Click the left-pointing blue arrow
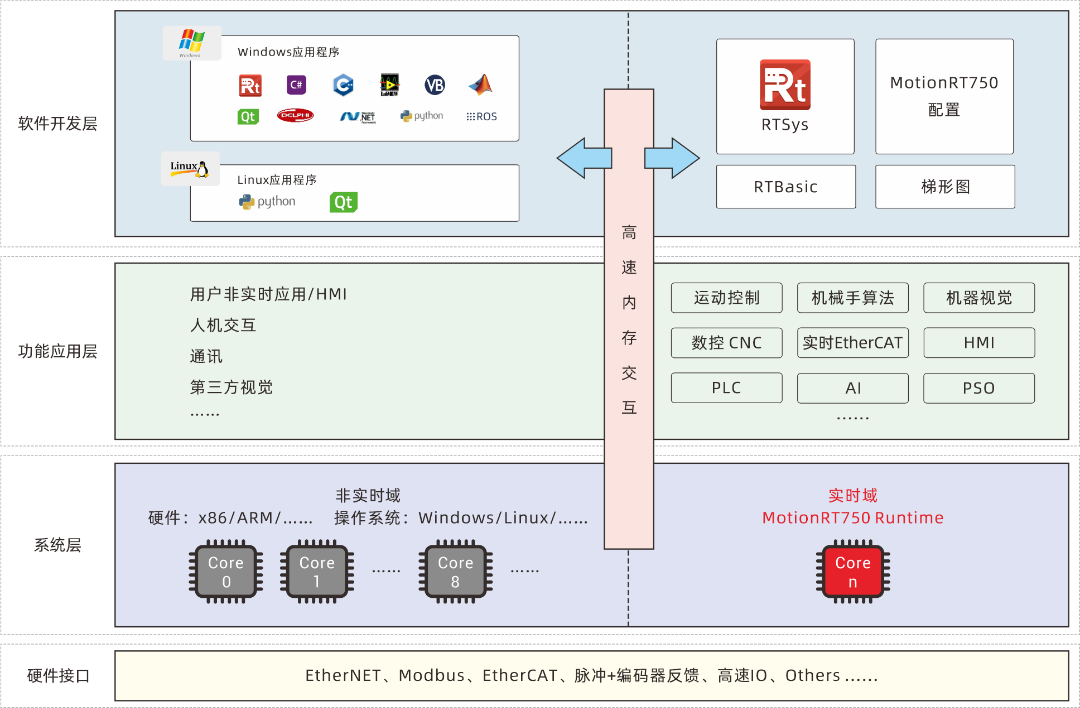This screenshot has height=708, width=1080. pos(585,157)
